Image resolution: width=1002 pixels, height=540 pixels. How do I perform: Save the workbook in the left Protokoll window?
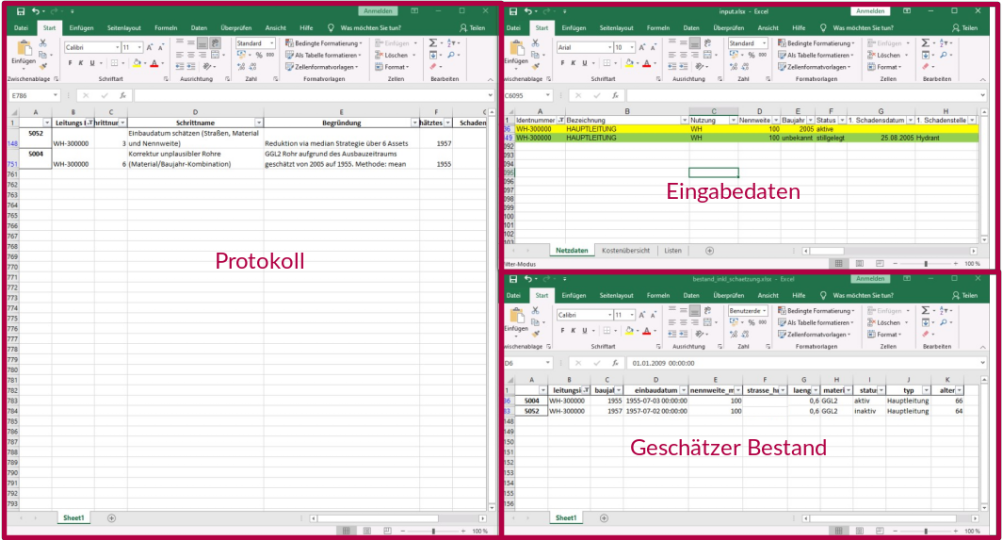tap(20, 12)
